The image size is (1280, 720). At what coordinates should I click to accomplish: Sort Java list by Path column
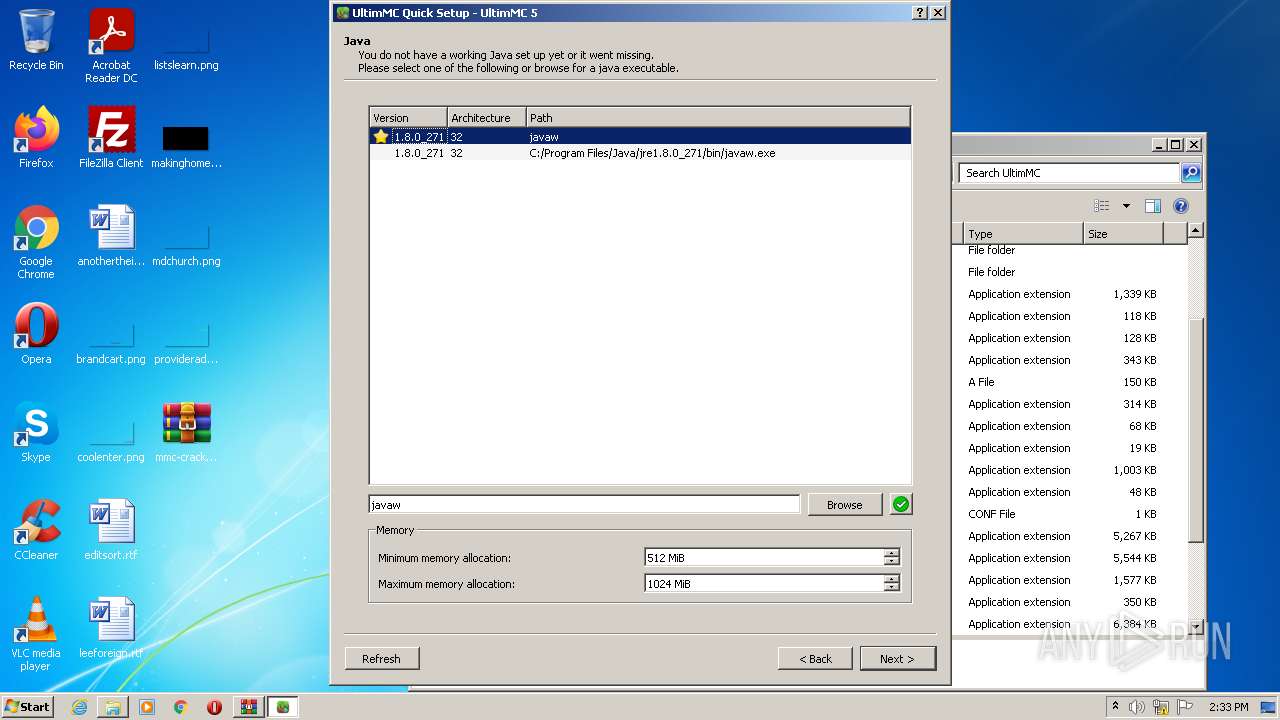coord(718,117)
